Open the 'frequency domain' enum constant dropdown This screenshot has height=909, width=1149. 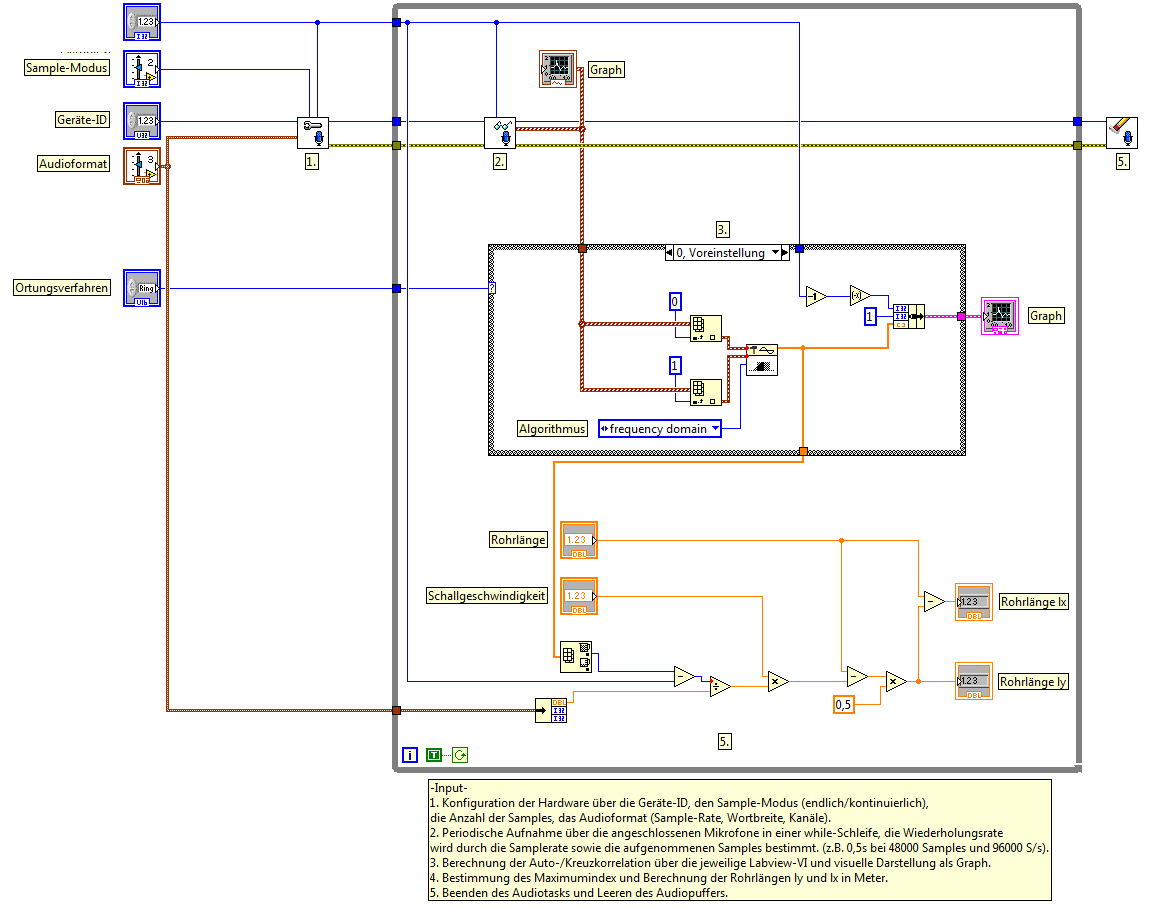pyautogui.click(x=660, y=429)
